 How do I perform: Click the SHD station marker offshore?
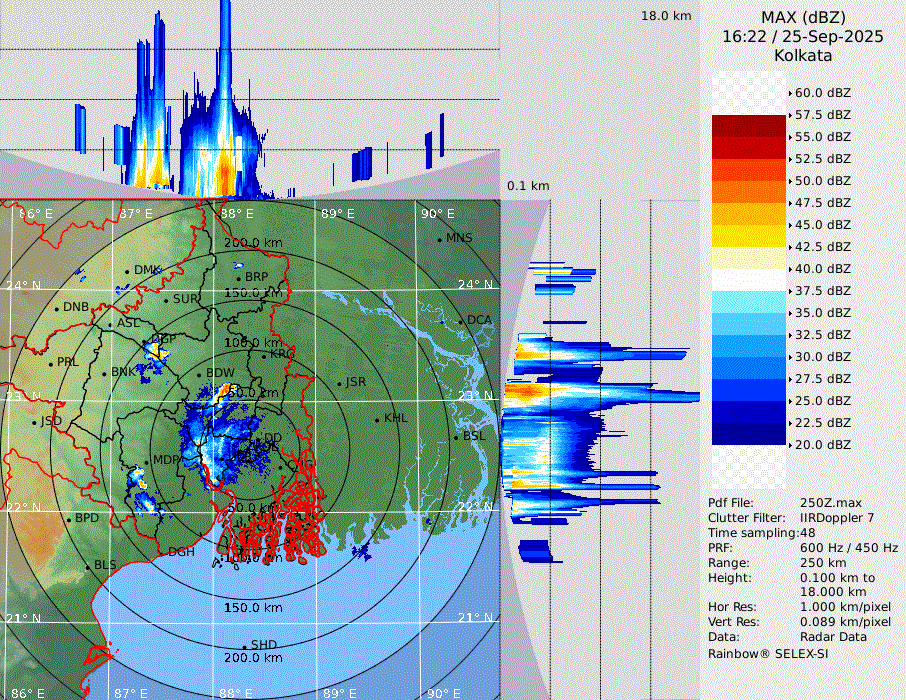pyautogui.click(x=244, y=646)
